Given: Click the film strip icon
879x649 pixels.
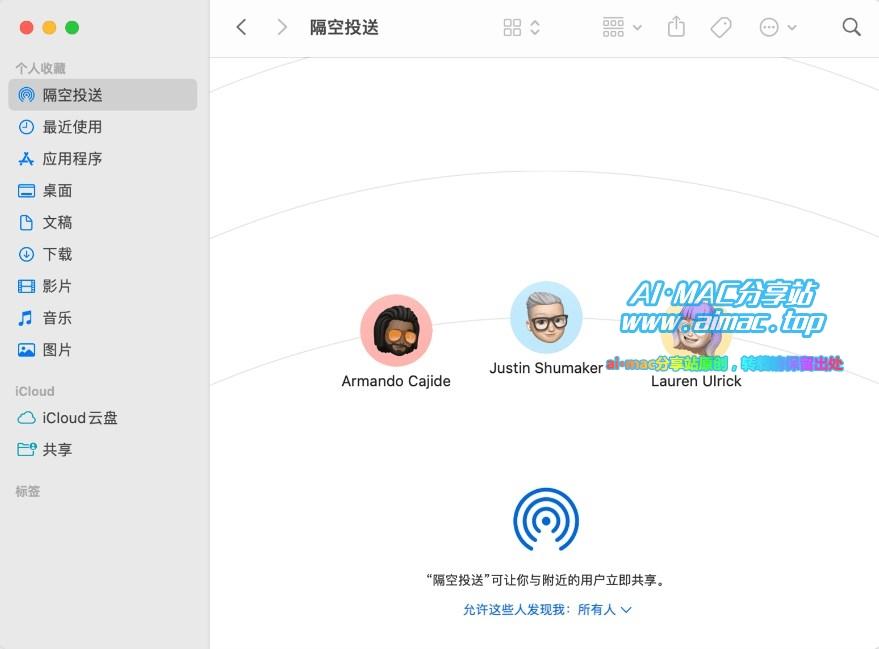Looking at the screenshot, I should click(x=26, y=286).
